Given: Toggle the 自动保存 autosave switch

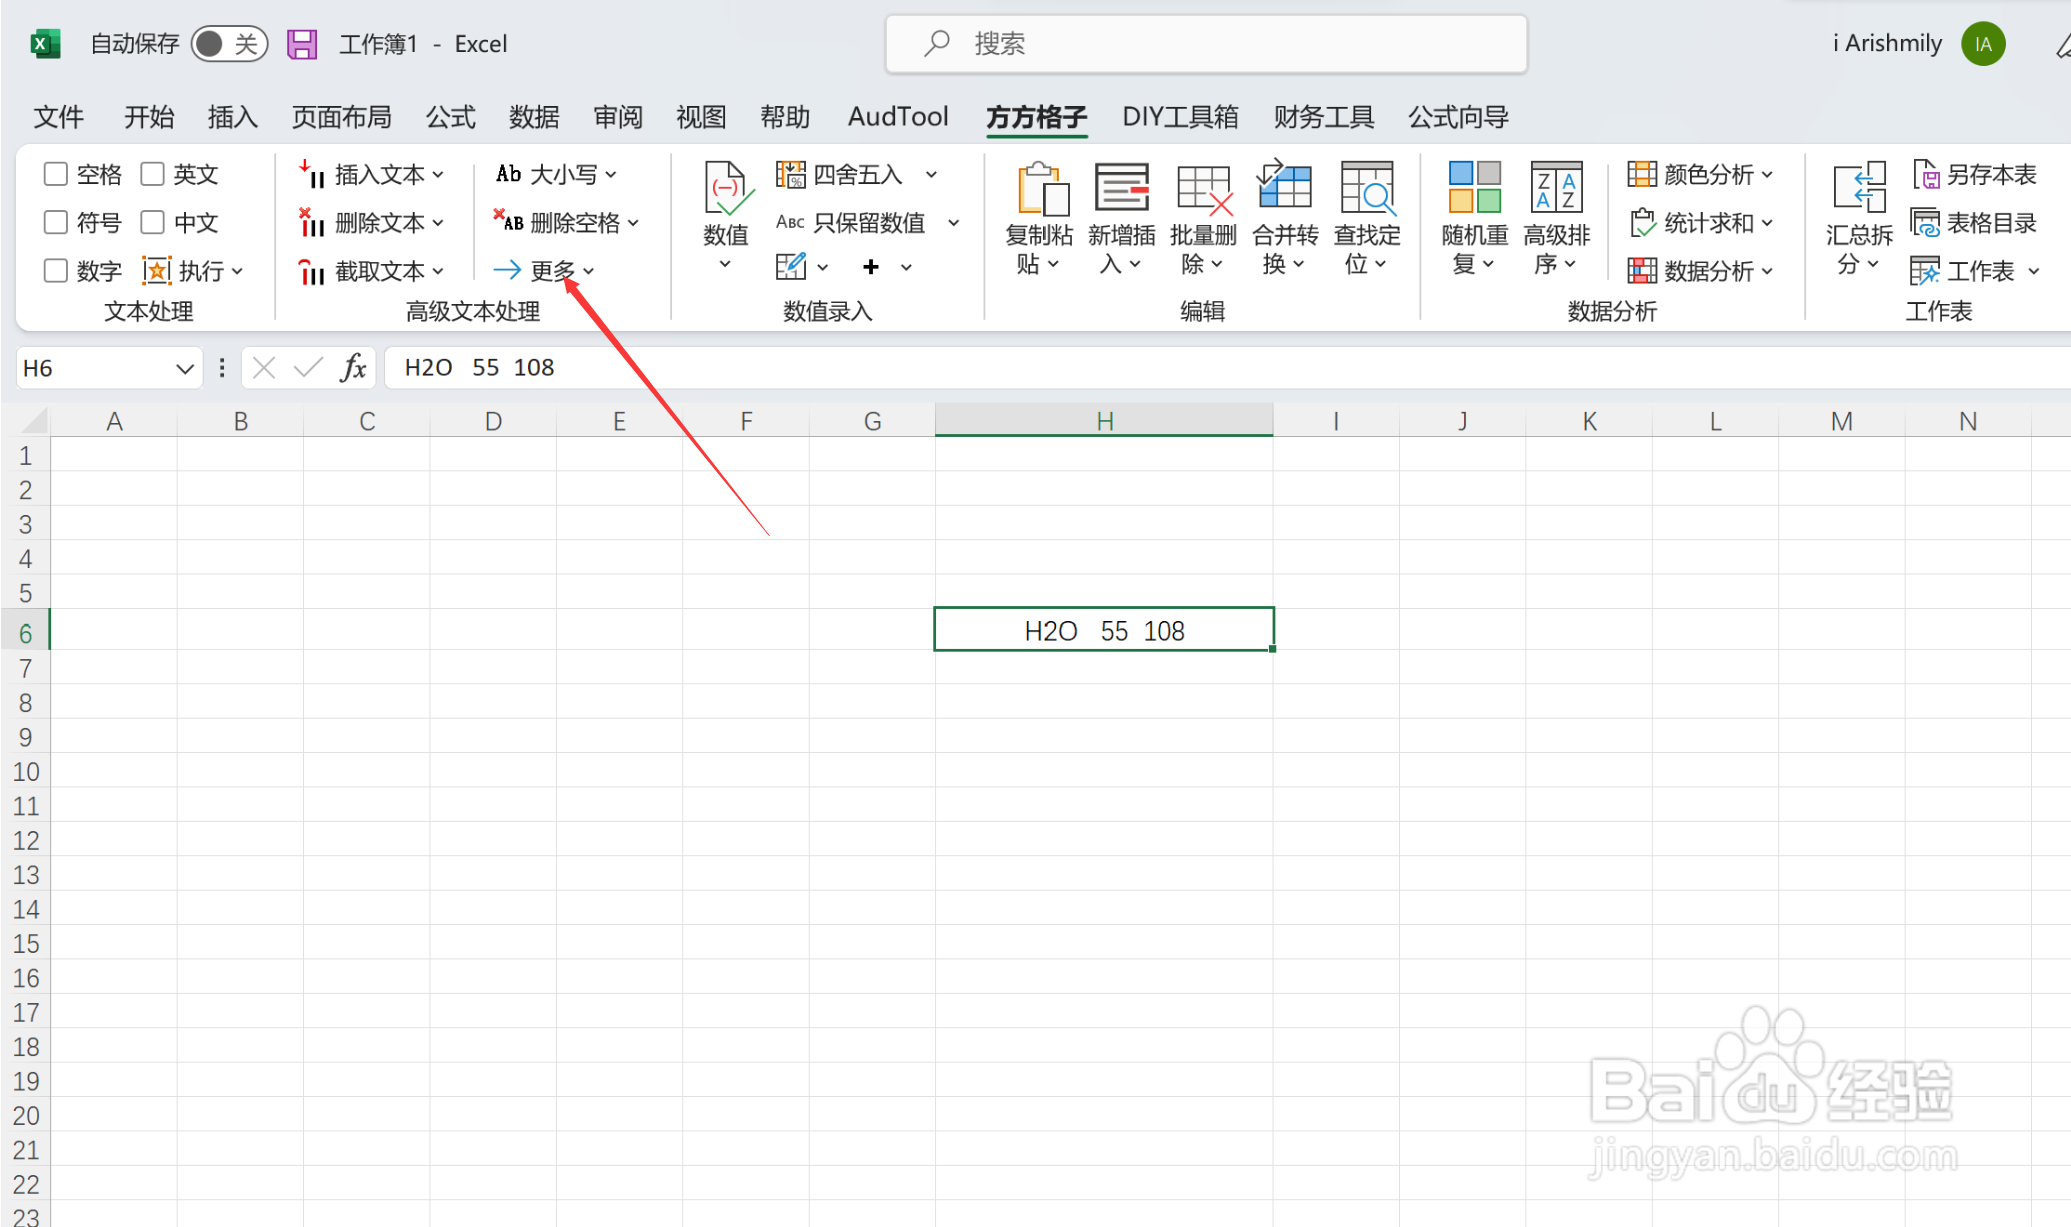Looking at the screenshot, I should pos(229,44).
